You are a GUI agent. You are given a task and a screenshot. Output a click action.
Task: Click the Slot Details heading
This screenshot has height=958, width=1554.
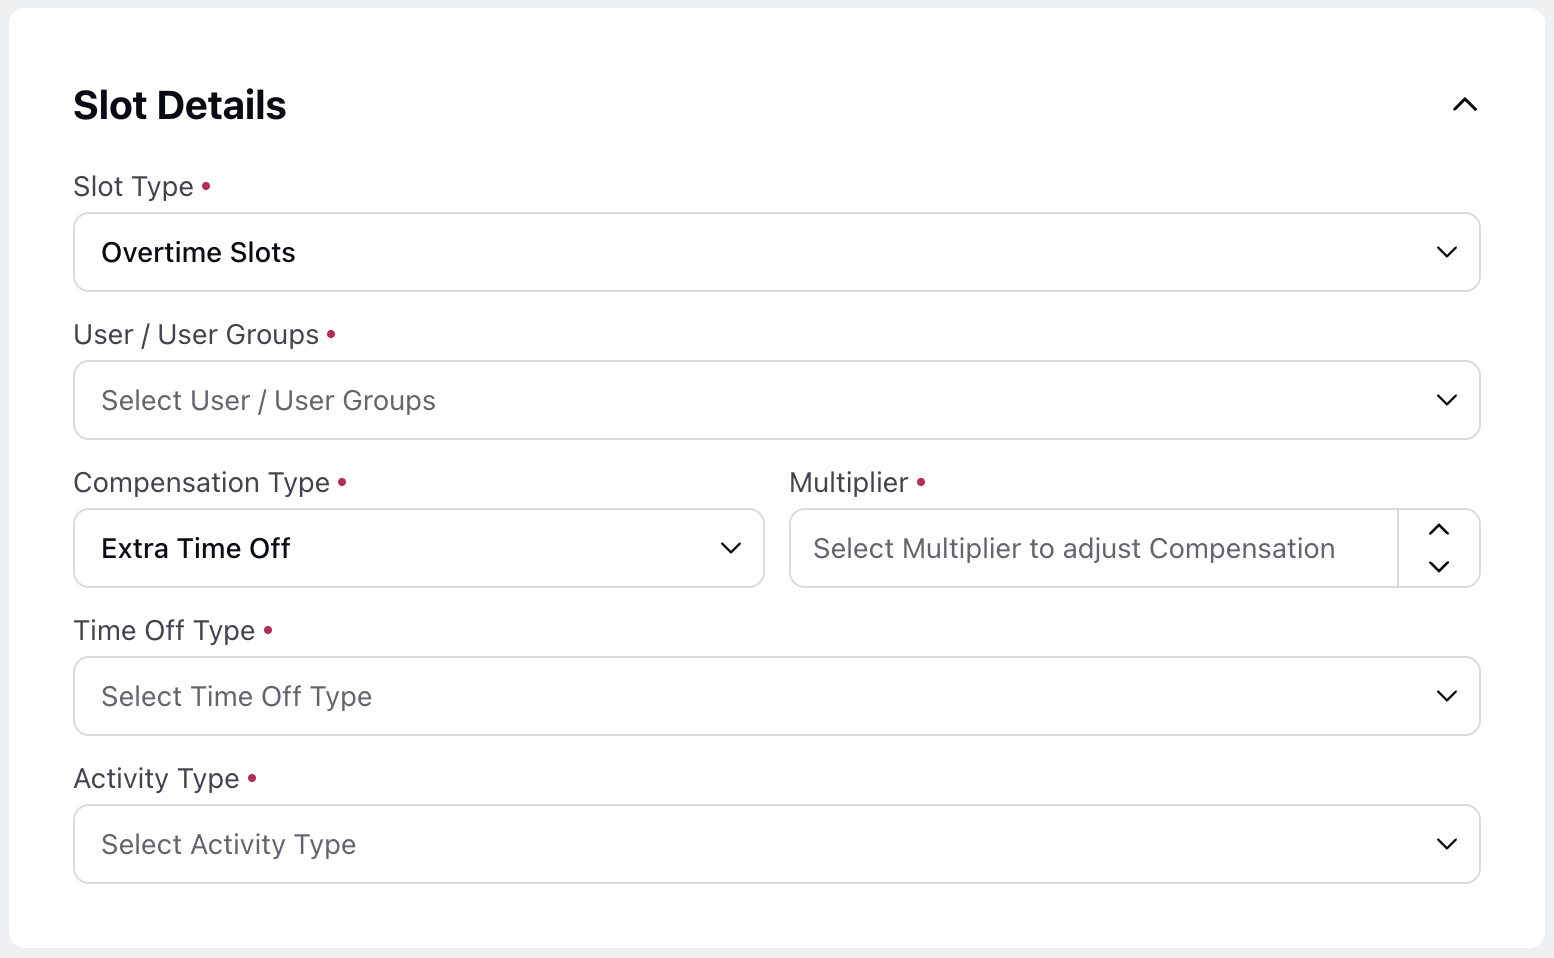tap(180, 105)
